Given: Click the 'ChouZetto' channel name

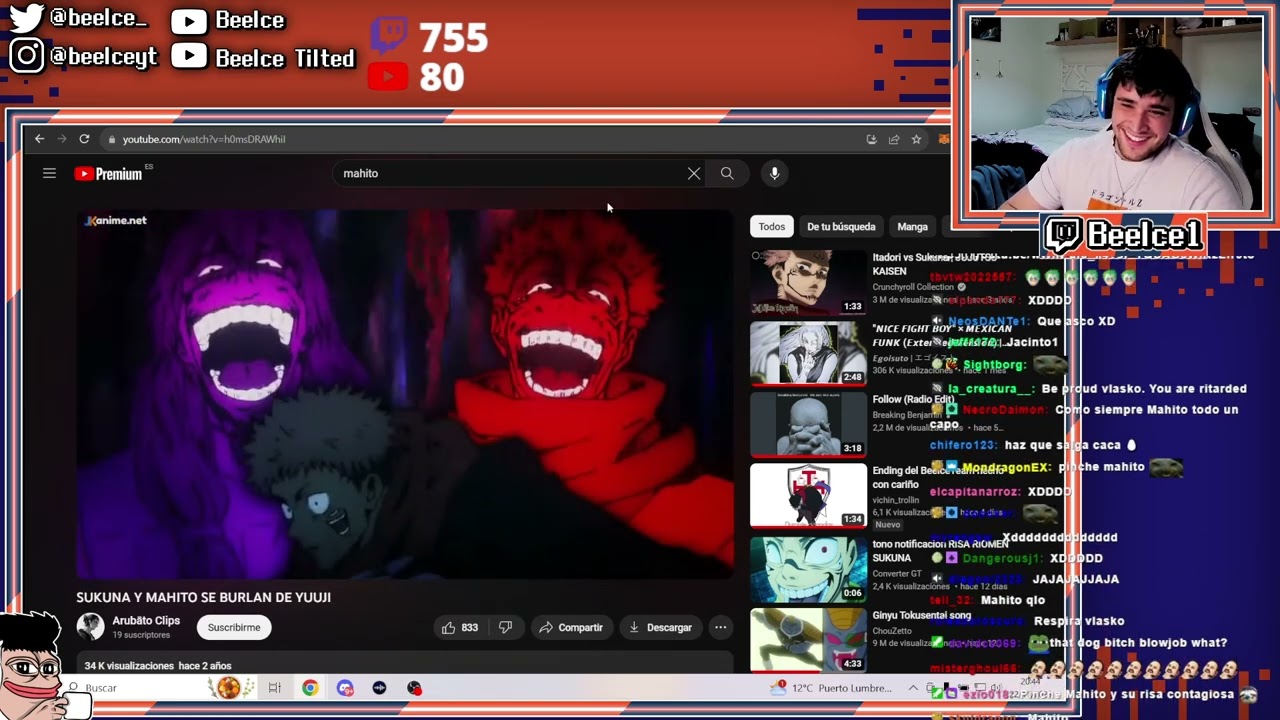Looking at the screenshot, I should click(893, 631).
